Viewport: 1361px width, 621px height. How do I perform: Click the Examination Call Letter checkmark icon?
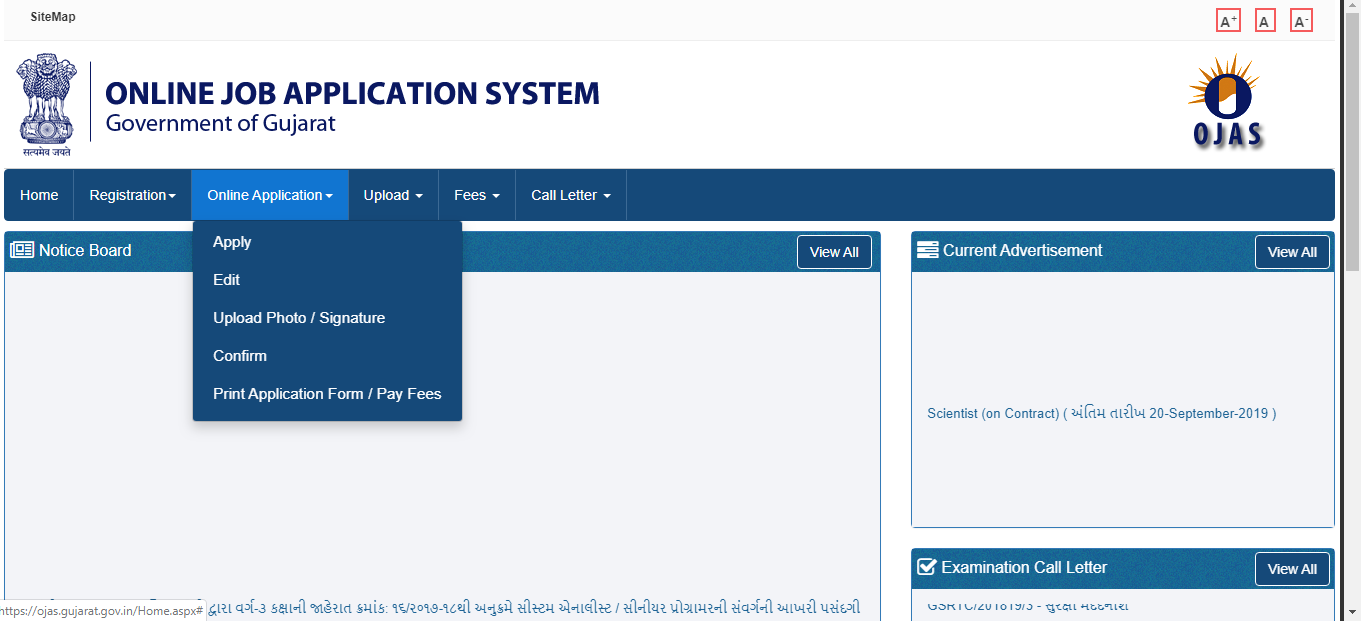[925, 567]
